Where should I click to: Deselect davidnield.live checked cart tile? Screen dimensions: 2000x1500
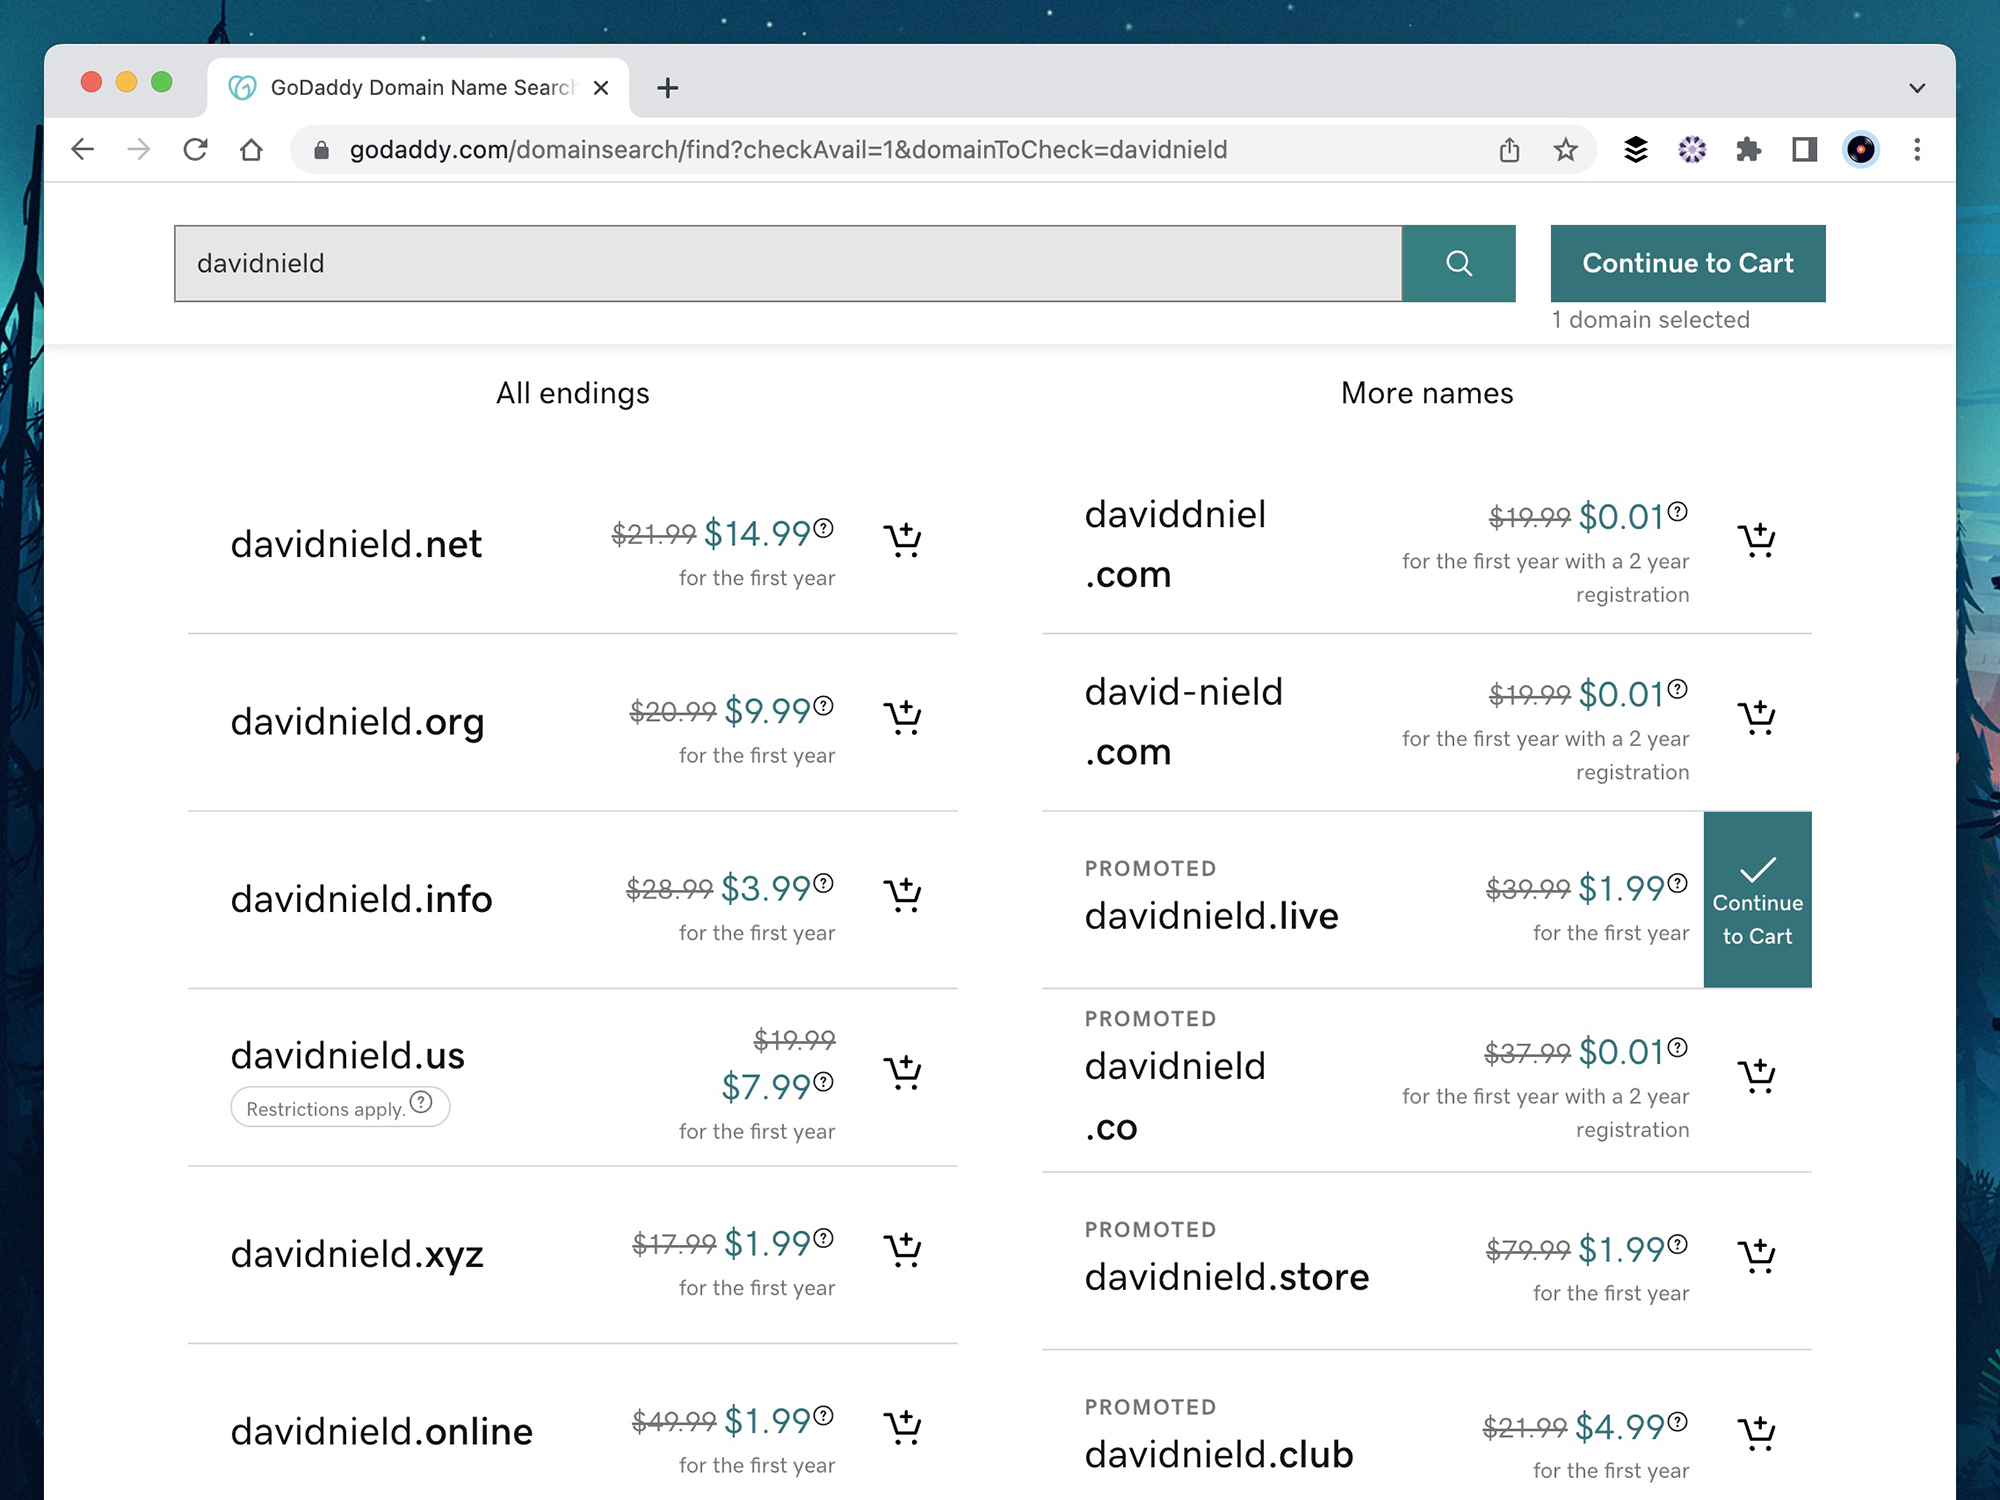pyautogui.click(x=1757, y=899)
